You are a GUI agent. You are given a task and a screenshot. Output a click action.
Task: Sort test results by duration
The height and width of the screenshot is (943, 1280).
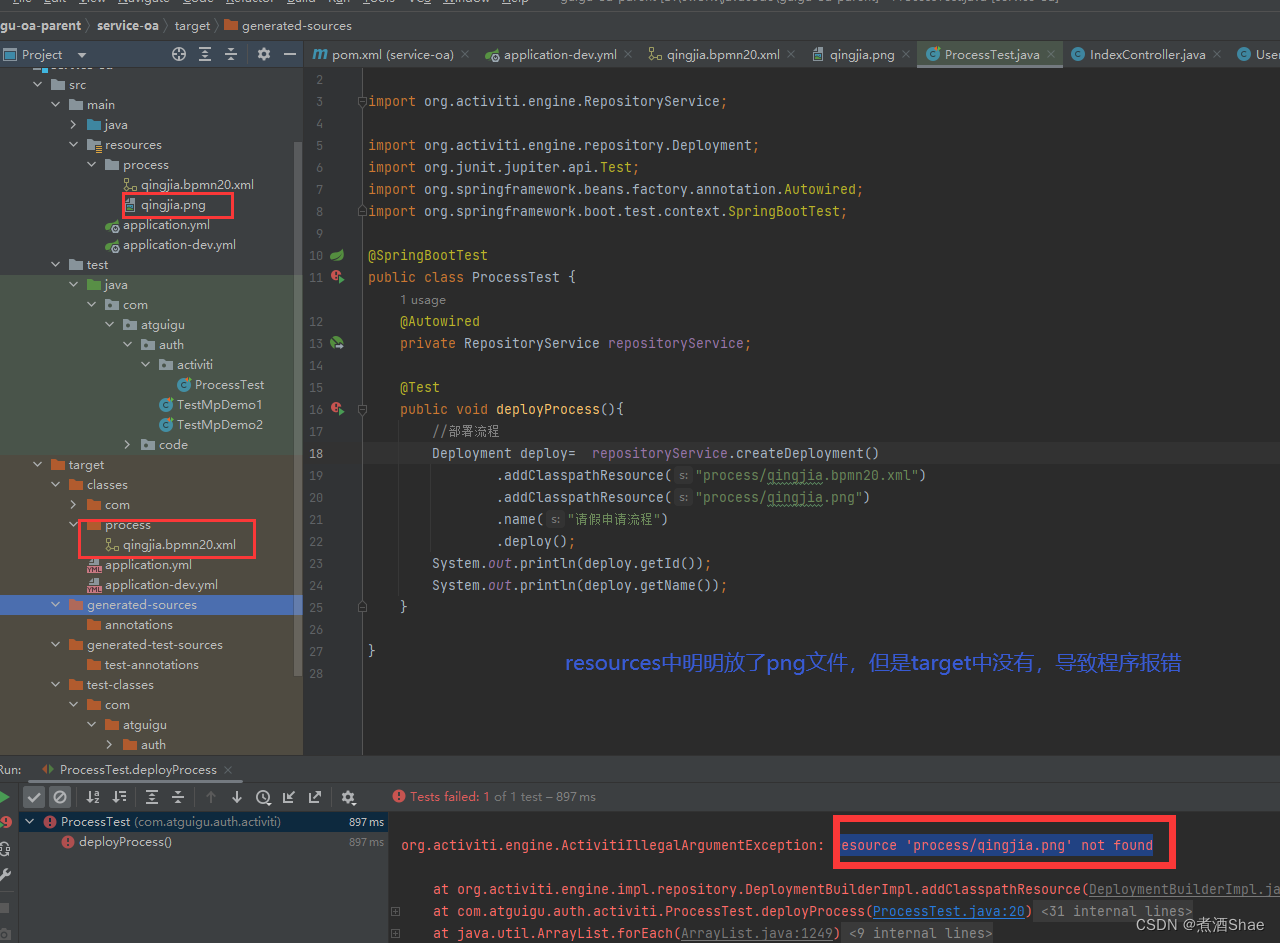click(x=119, y=797)
